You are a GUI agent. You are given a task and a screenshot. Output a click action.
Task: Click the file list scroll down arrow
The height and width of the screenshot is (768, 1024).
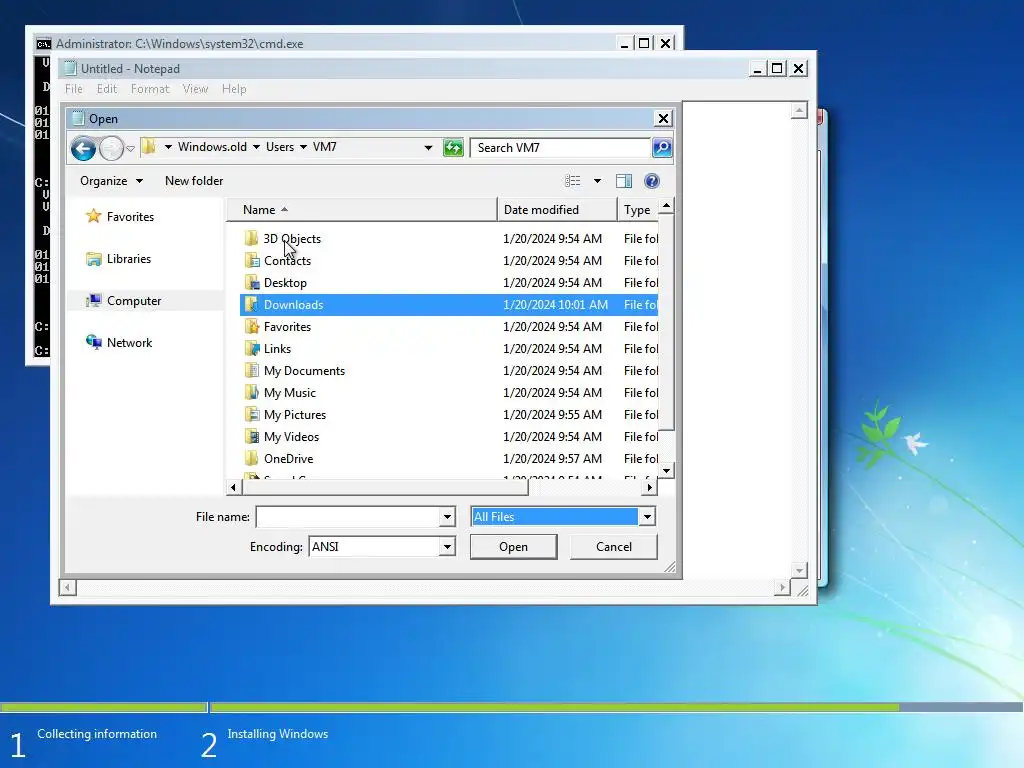point(666,471)
